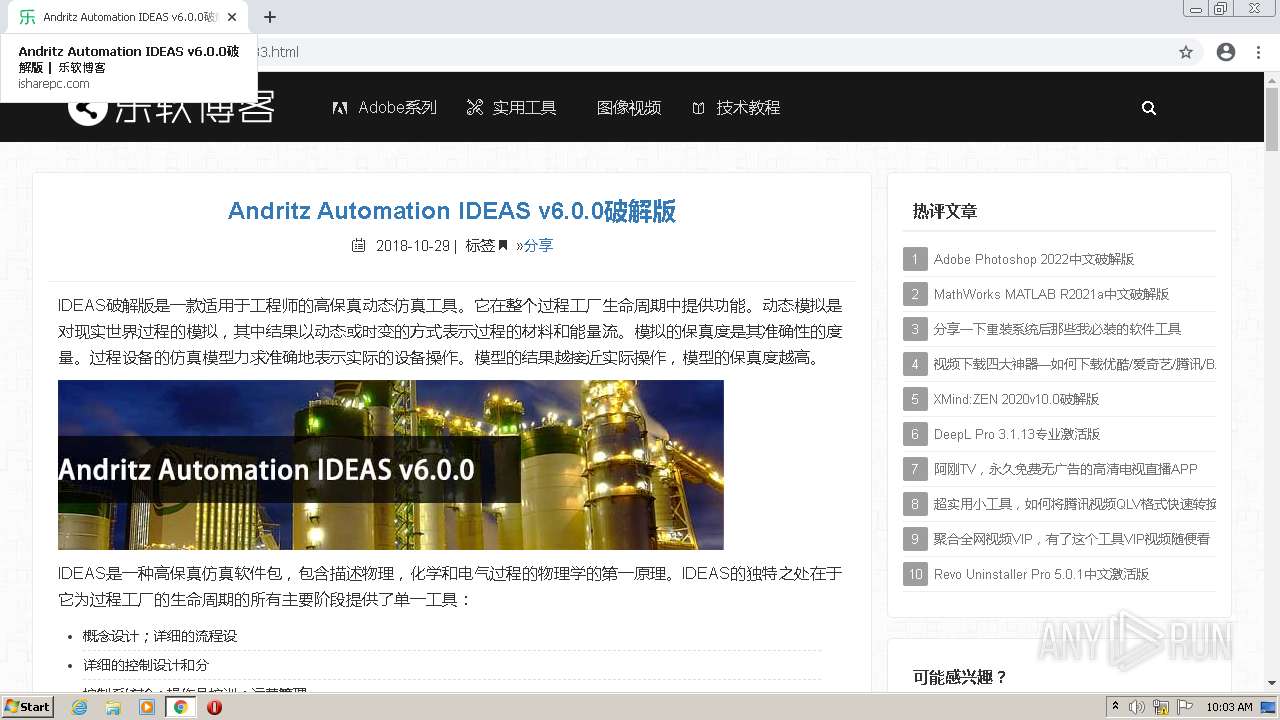
Task: Click the 热评文章 section heading
Action: tap(945, 211)
